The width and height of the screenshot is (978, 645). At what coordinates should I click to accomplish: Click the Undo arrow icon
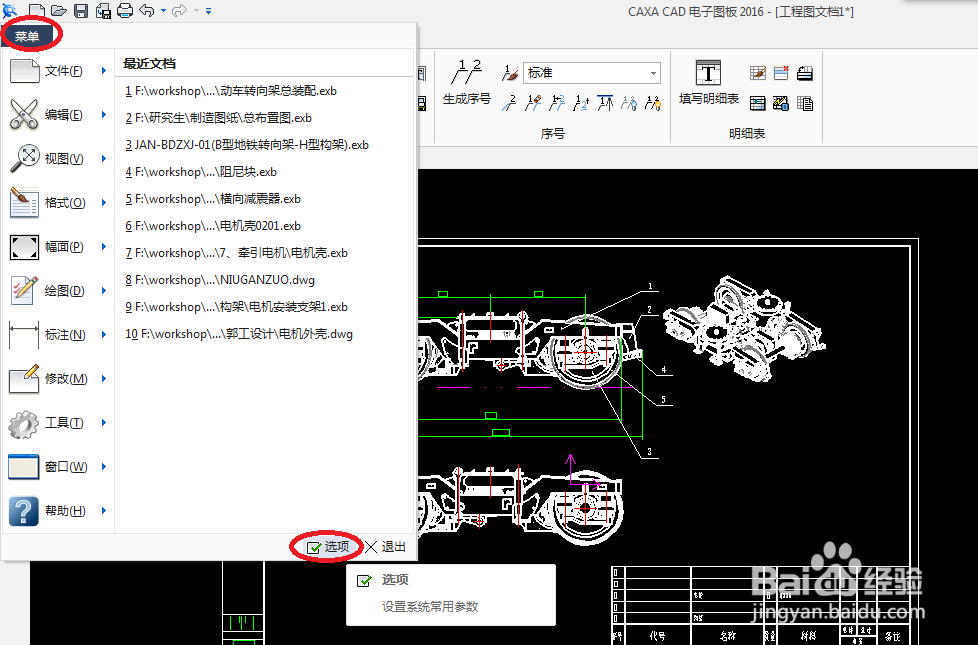point(147,11)
